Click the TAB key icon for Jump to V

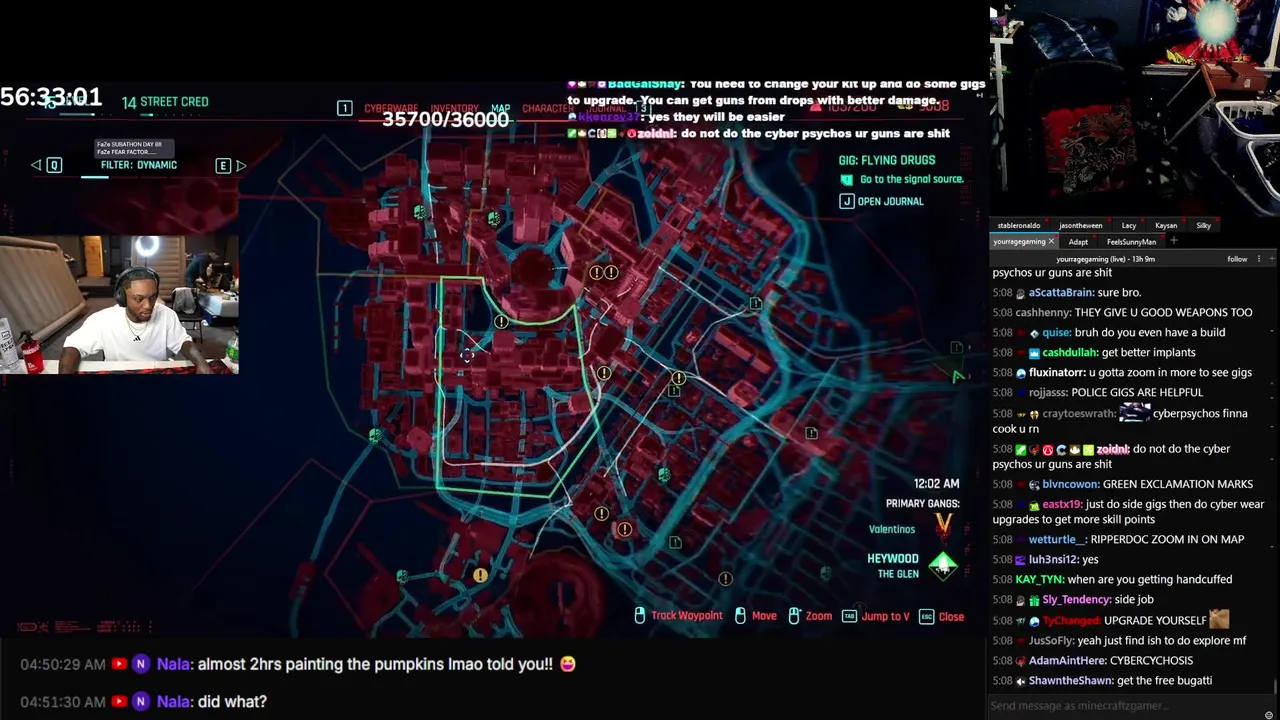[x=850, y=616]
